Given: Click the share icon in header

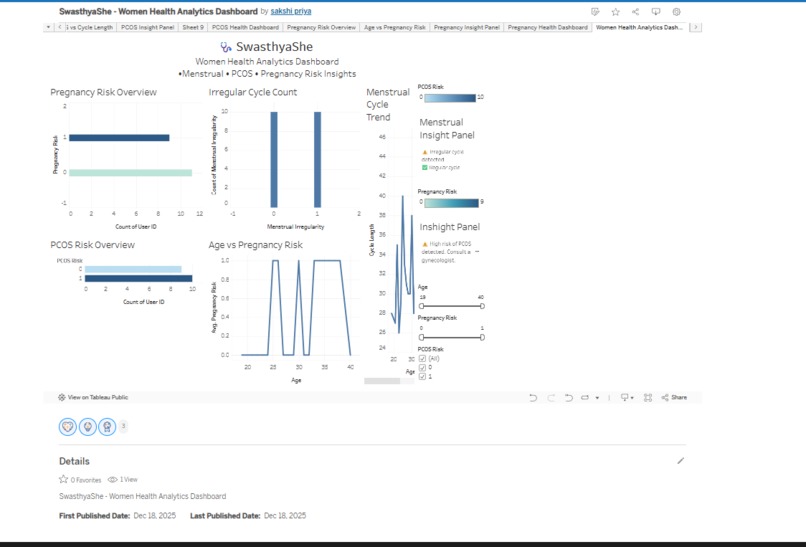Looking at the screenshot, I should [635, 12].
